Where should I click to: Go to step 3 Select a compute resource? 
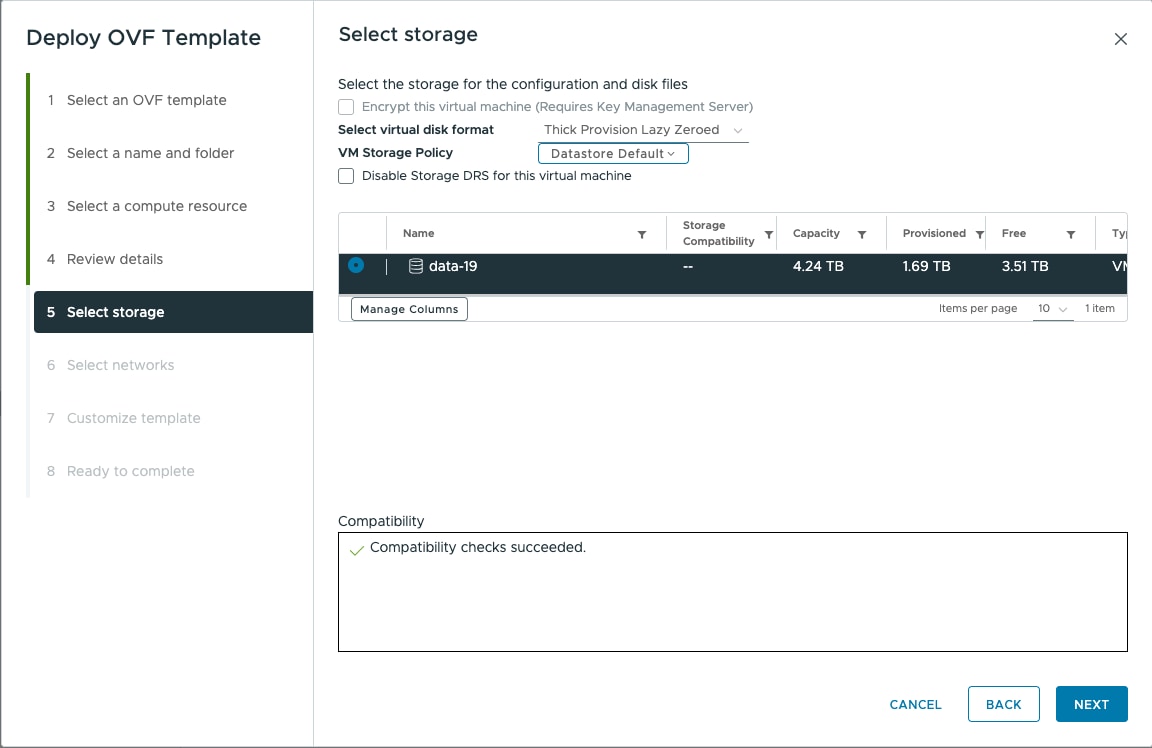tap(156, 206)
